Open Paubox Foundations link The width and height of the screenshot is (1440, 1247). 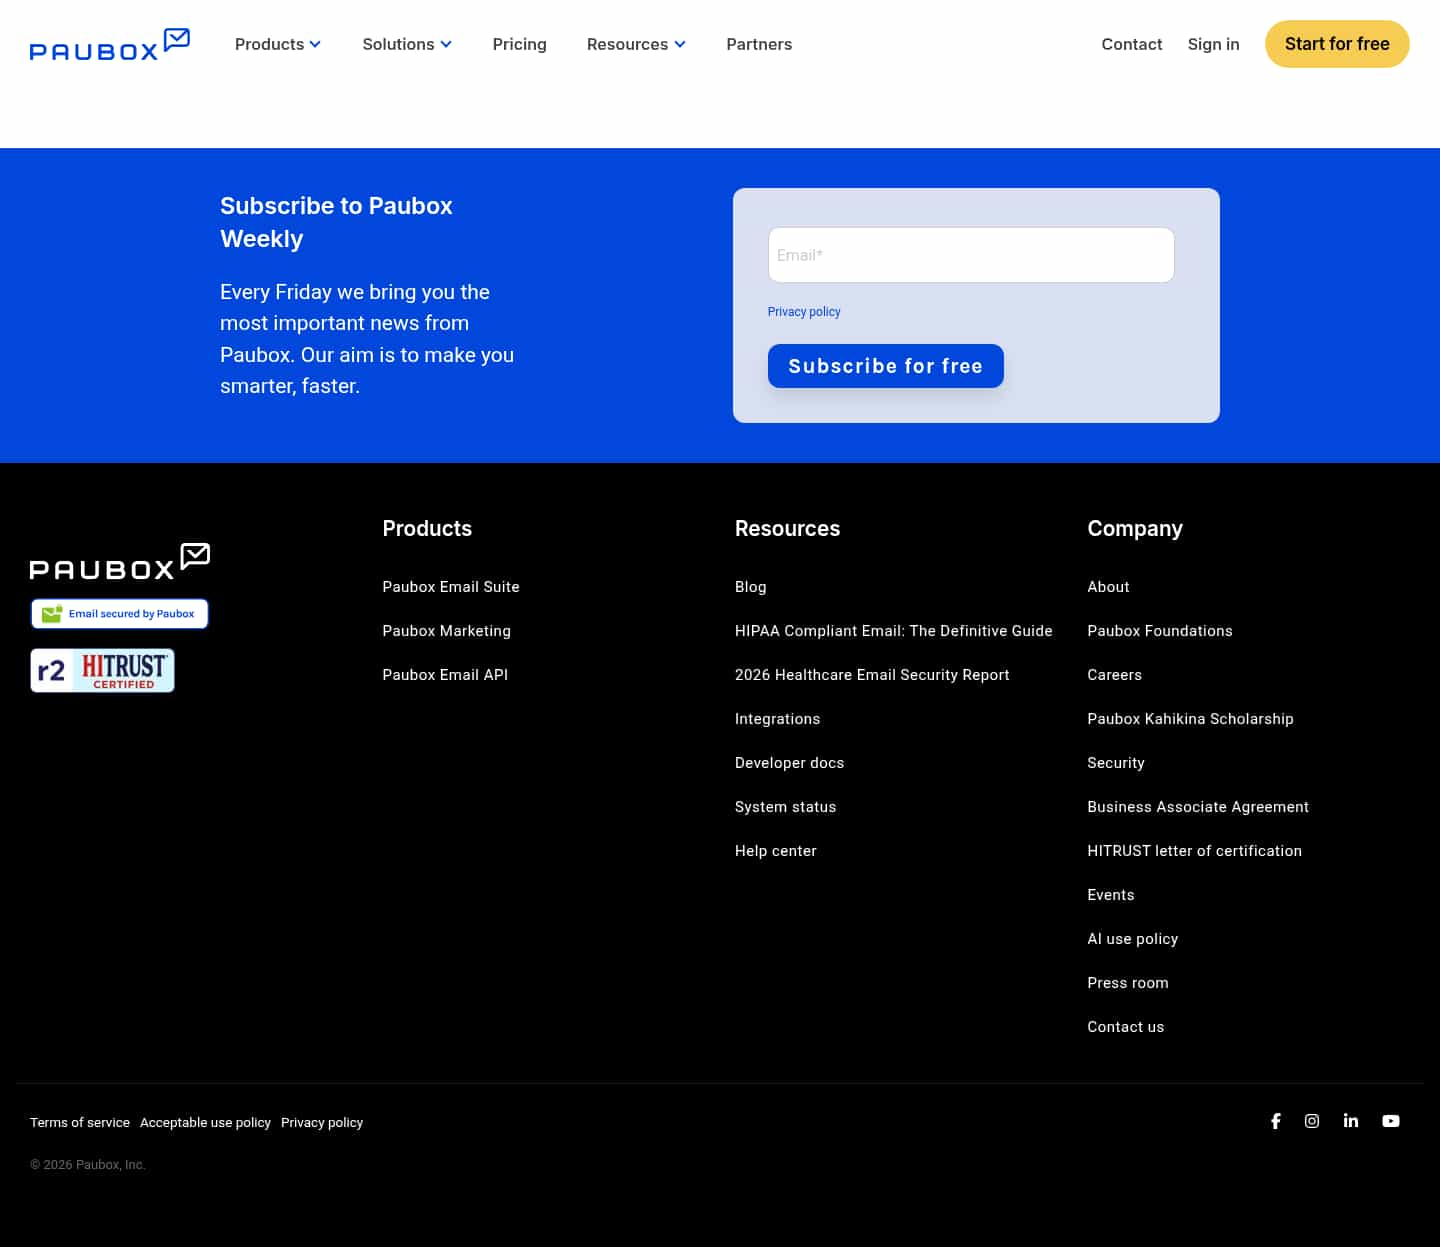[1160, 631]
